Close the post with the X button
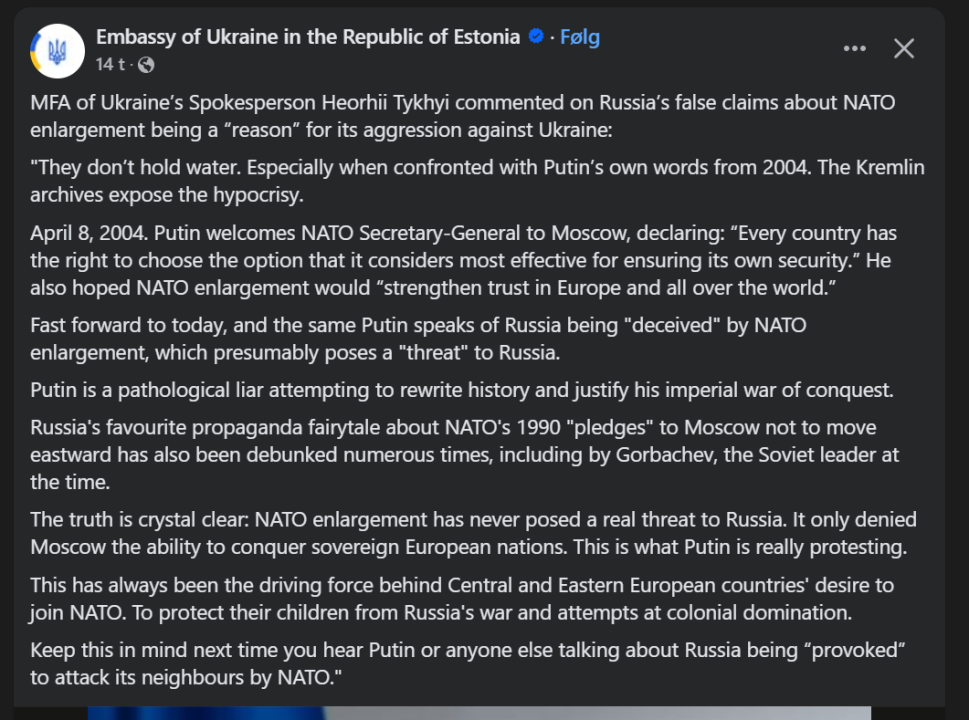 click(904, 49)
